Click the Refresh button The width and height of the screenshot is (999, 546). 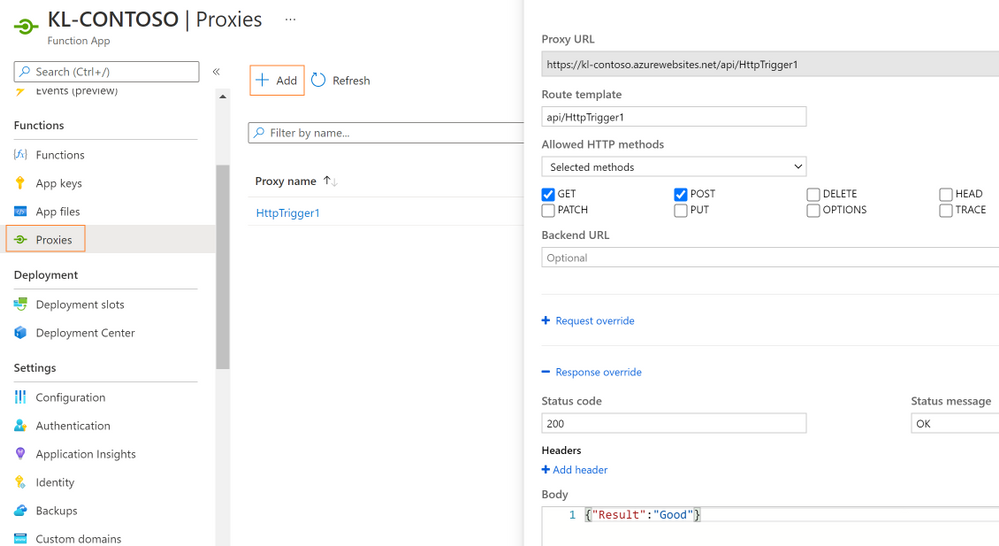pyautogui.click(x=341, y=80)
